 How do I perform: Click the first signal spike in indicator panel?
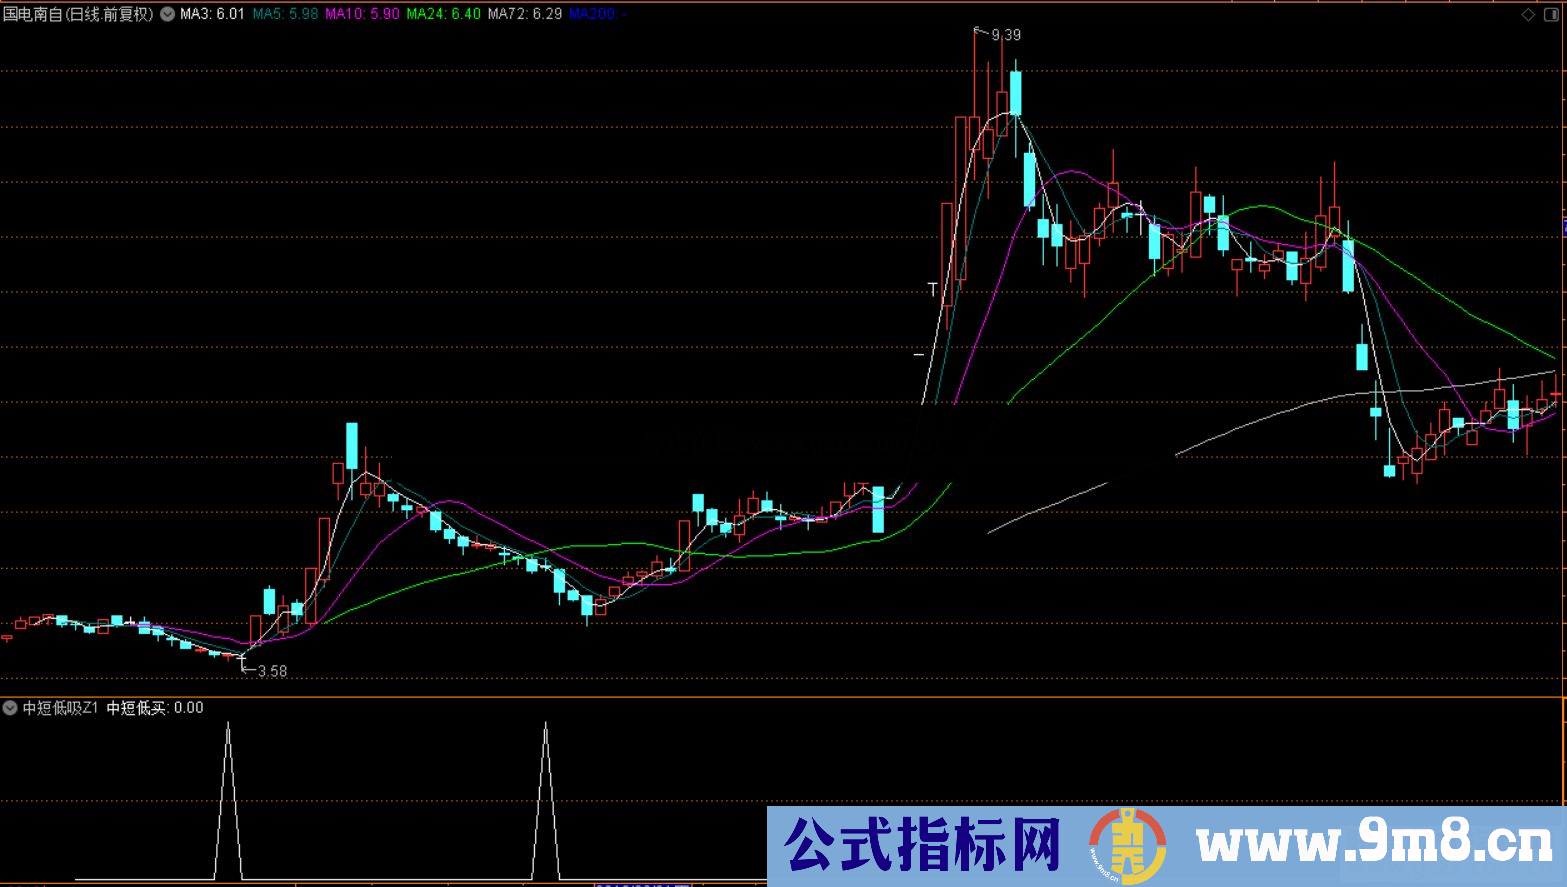[x=228, y=800]
